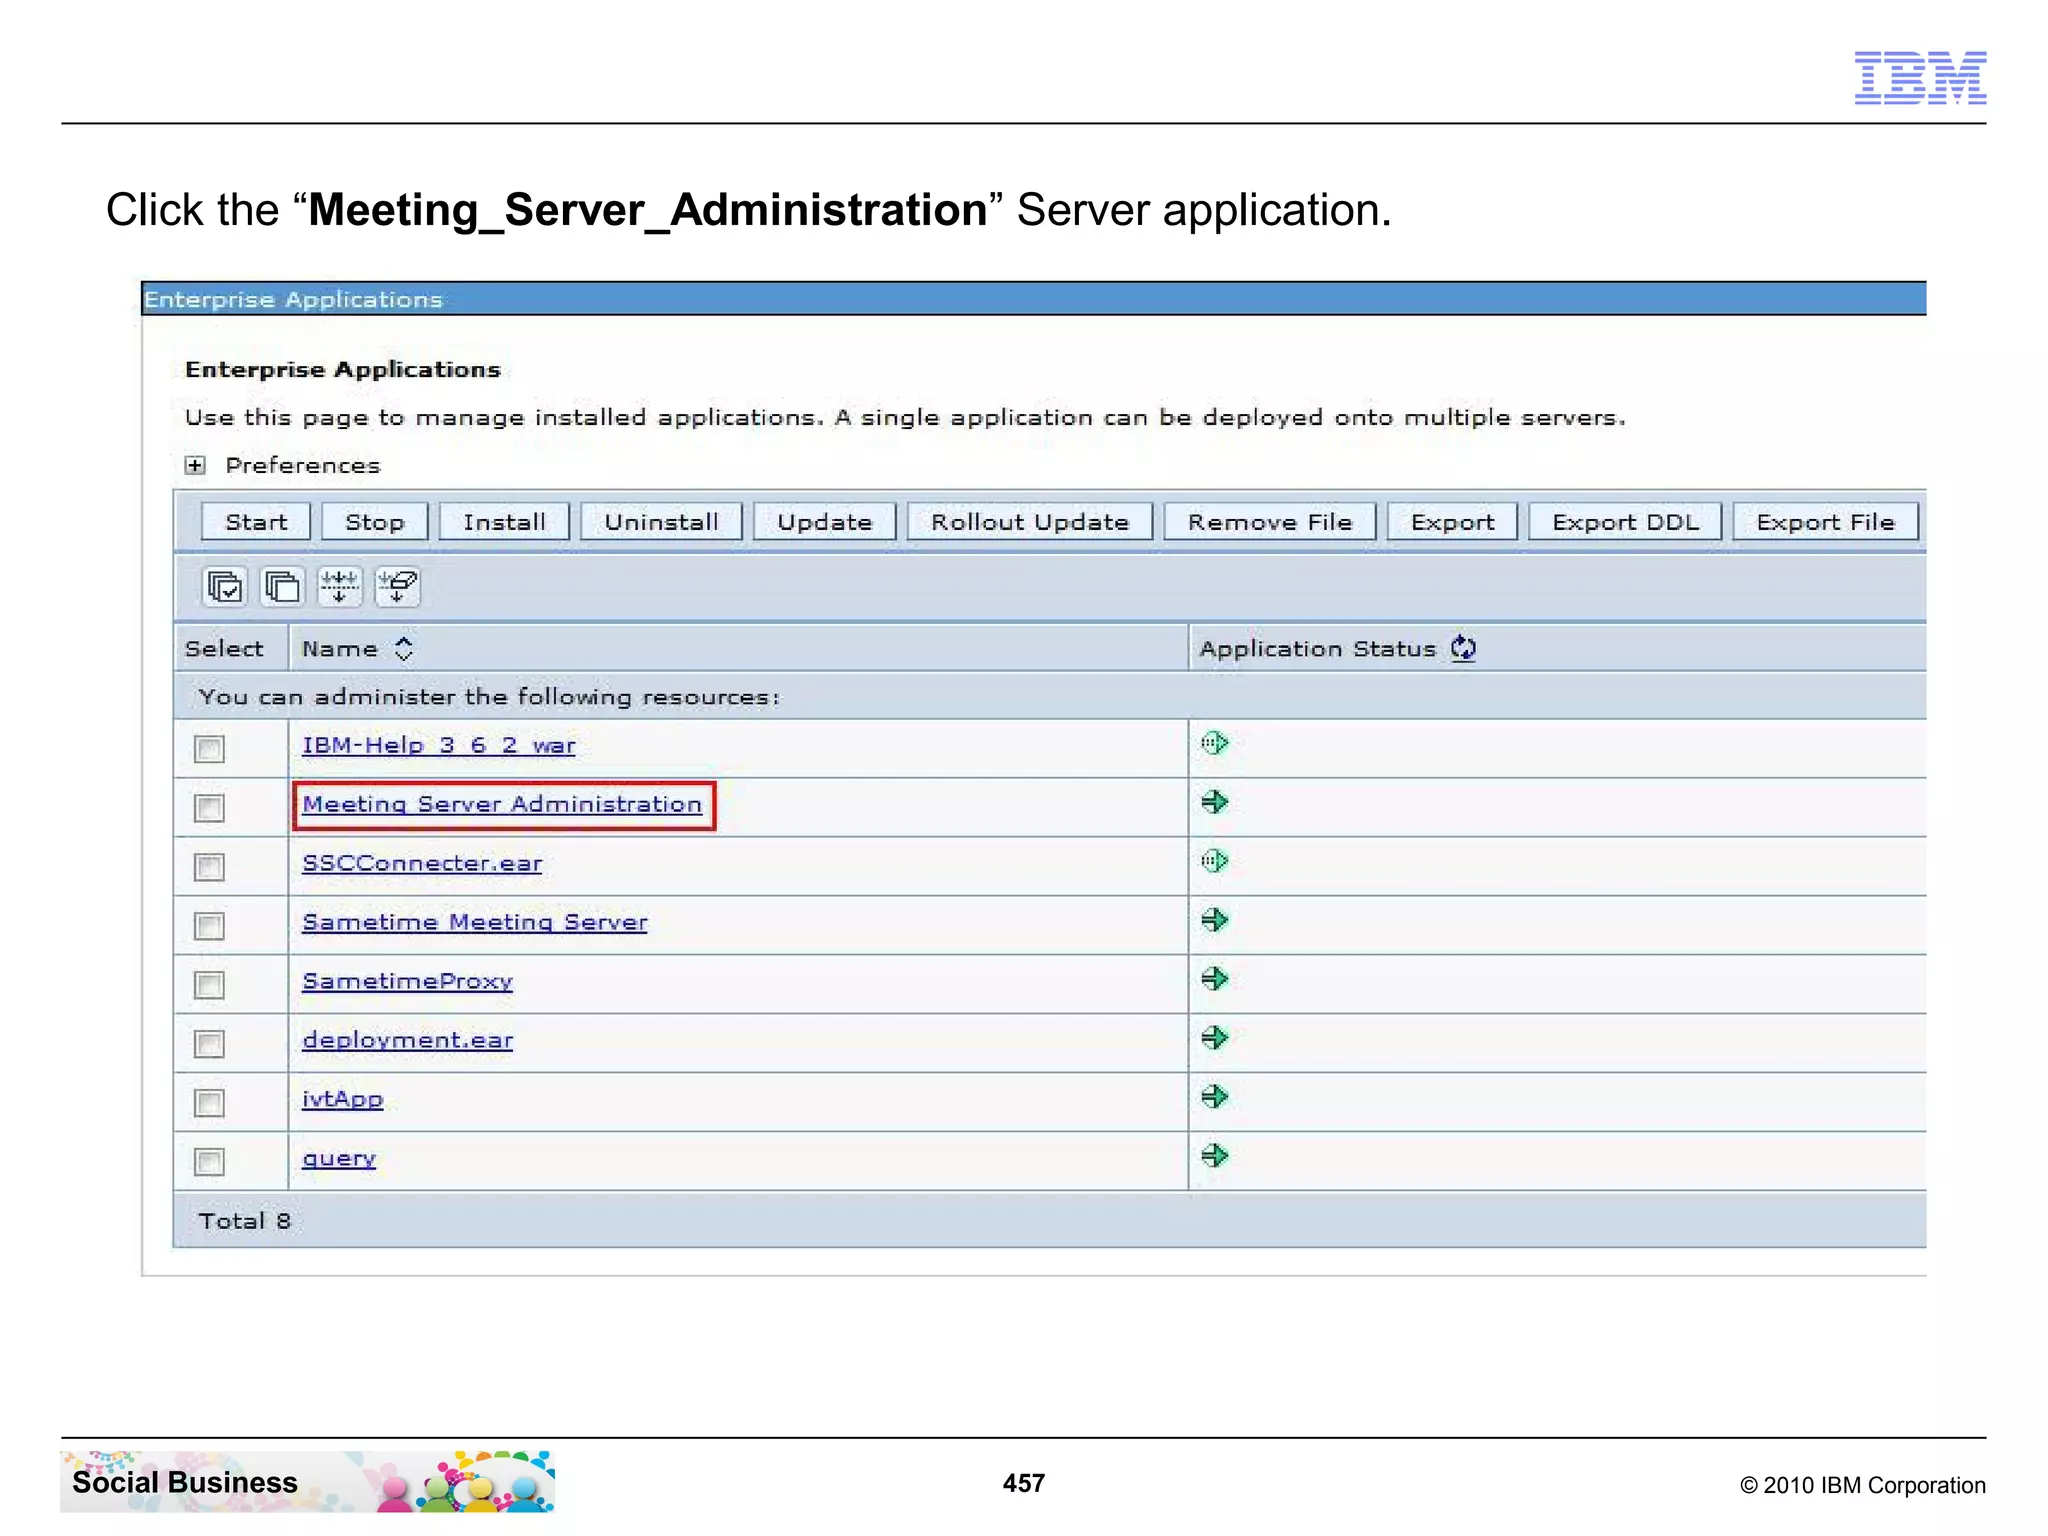Click status icon for SSCConnecter.ear
Viewport: 2048px width, 1536px height.
1214,861
